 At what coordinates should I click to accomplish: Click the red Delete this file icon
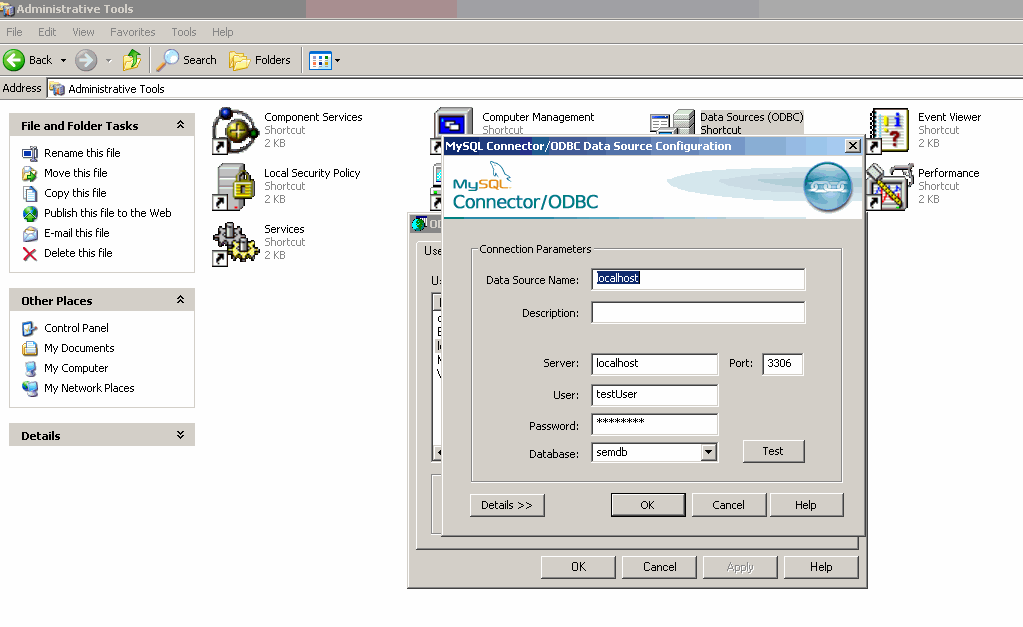(30, 254)
